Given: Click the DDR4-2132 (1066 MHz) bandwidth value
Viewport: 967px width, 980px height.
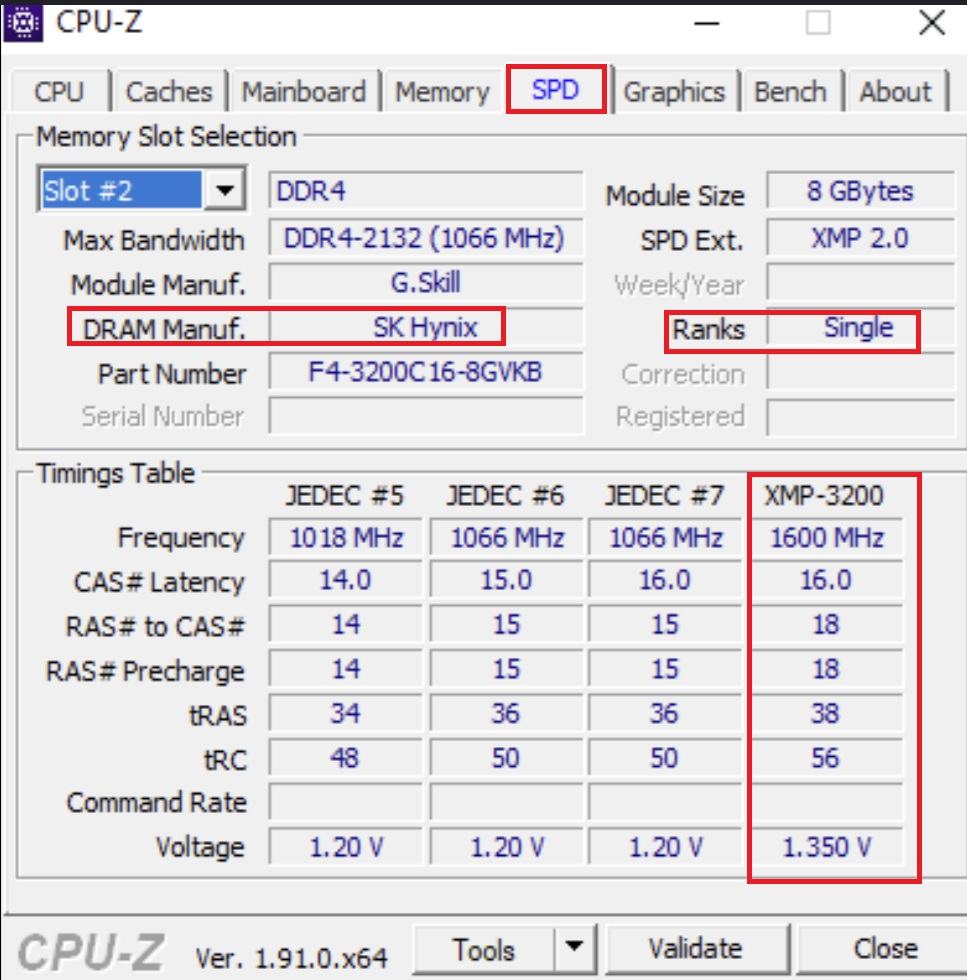Looking at the screenshot, I should pyautogui.click(x=426, y=238).
